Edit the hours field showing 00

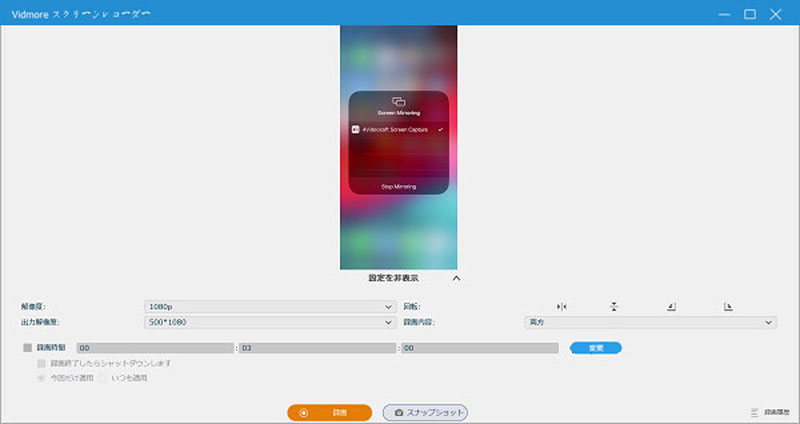pos(155,348)
